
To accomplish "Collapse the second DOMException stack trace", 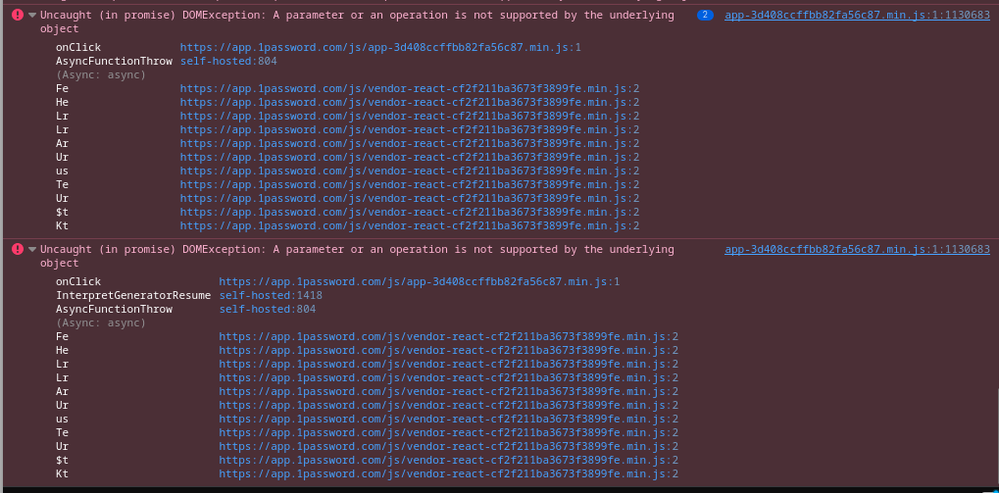I will (x=32, y=250).
